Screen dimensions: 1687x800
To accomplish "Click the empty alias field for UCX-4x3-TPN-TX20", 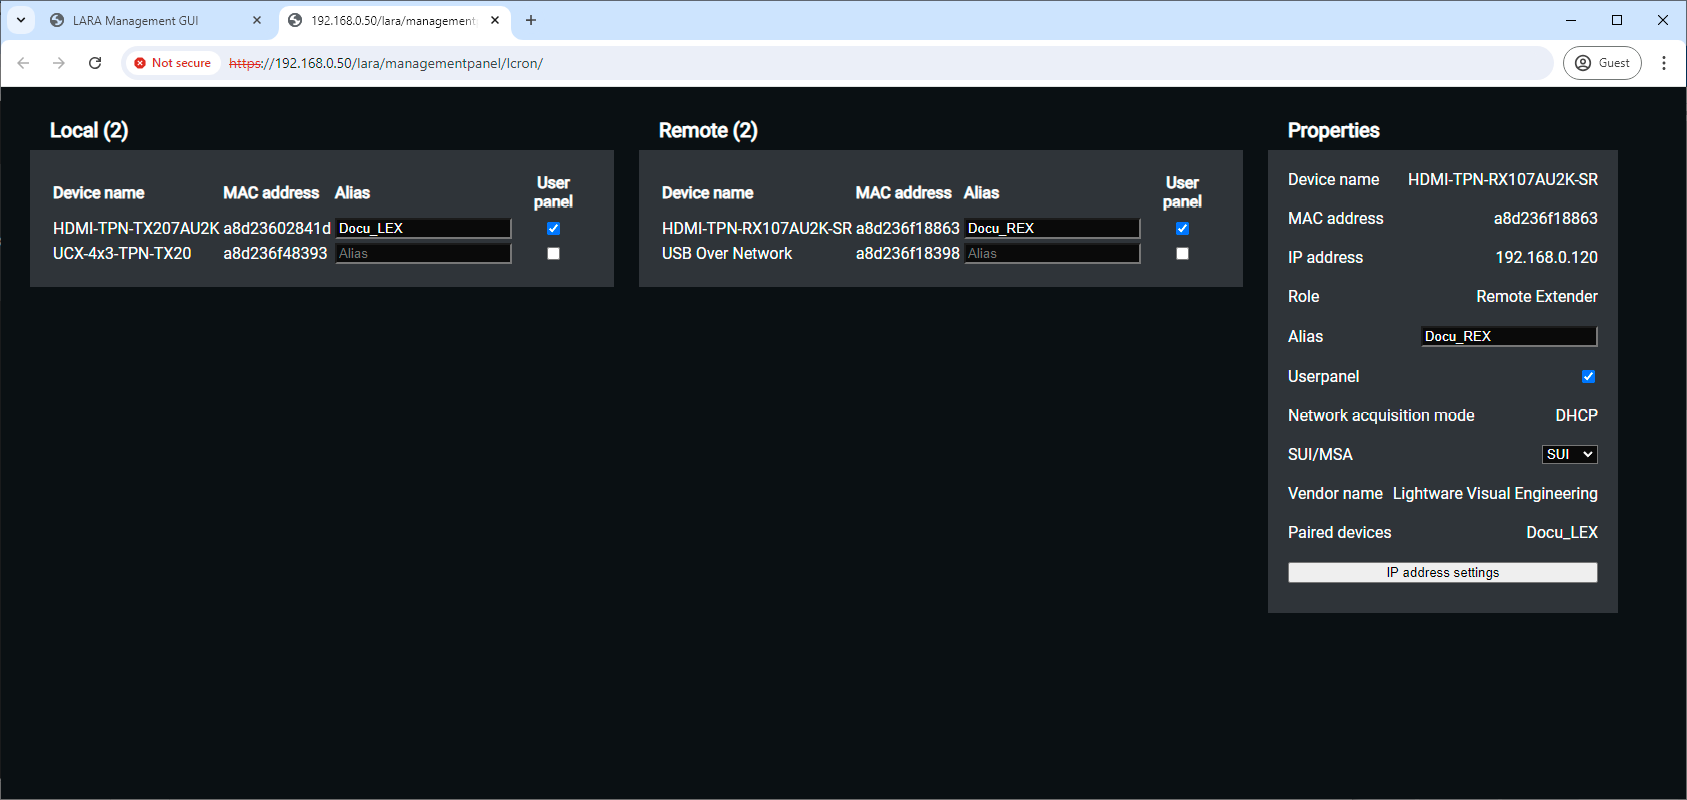I will pos(423,254).
